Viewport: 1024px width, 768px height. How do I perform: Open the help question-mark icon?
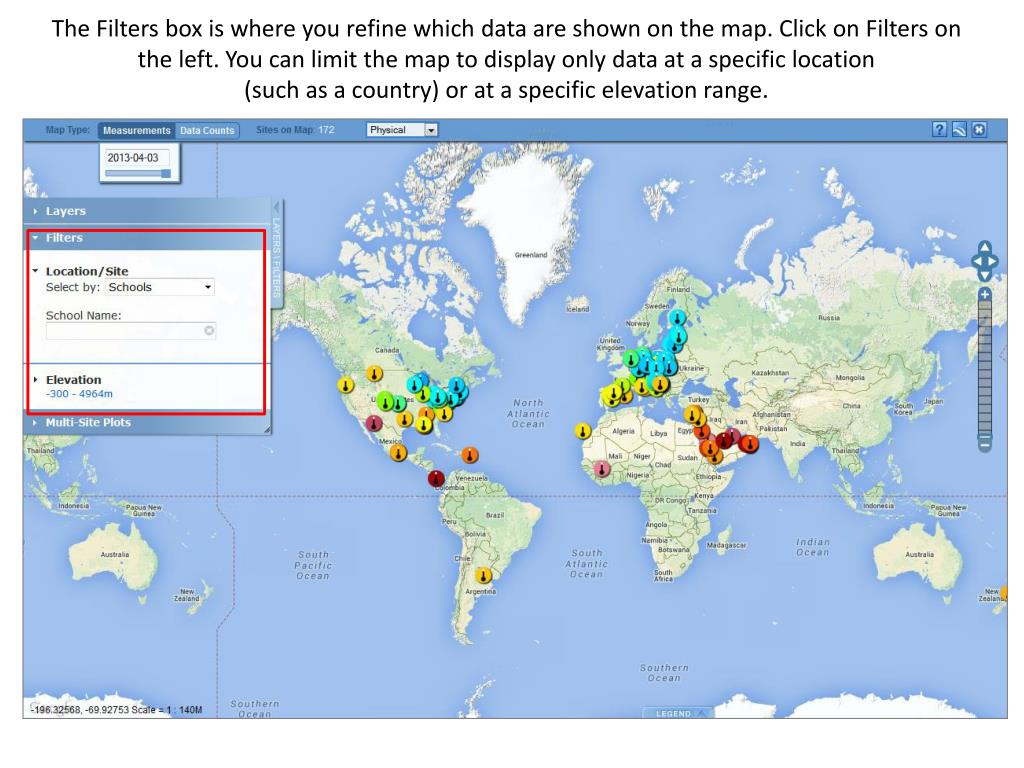[939, 129]
